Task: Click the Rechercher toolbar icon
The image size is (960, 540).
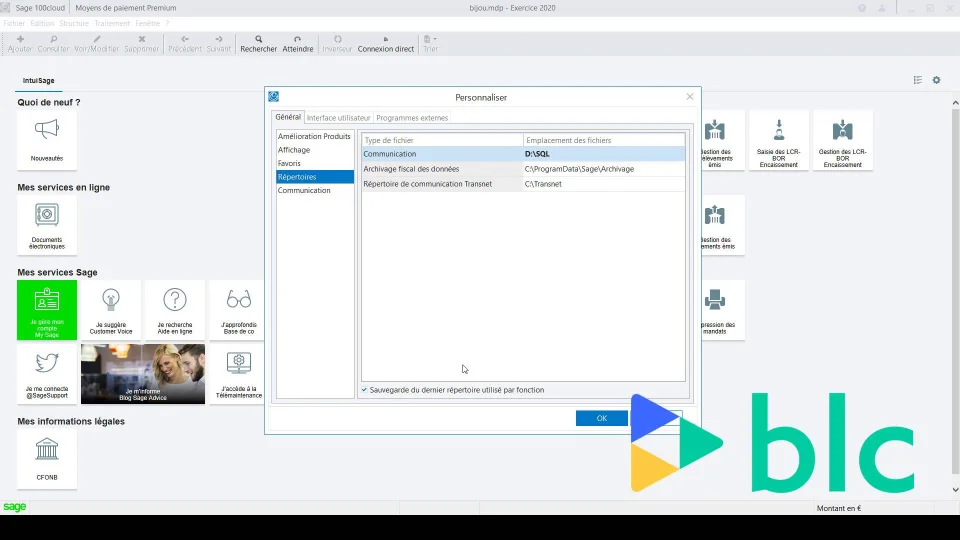Action: click(x=258, y=43)
